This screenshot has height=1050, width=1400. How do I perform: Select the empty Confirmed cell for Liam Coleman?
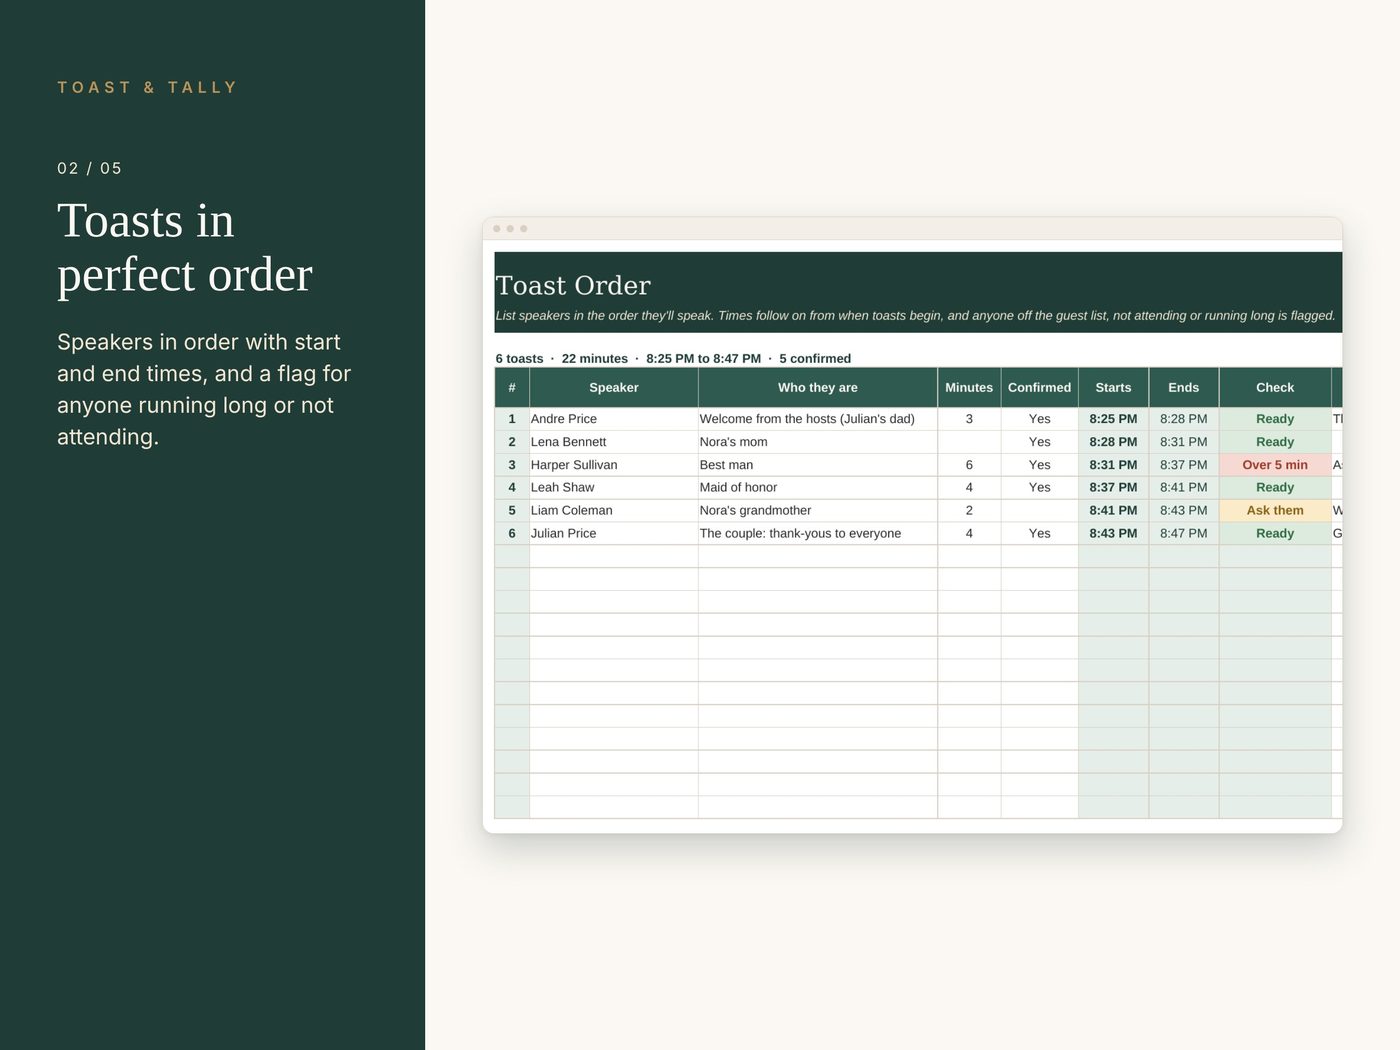(1039, 510)
